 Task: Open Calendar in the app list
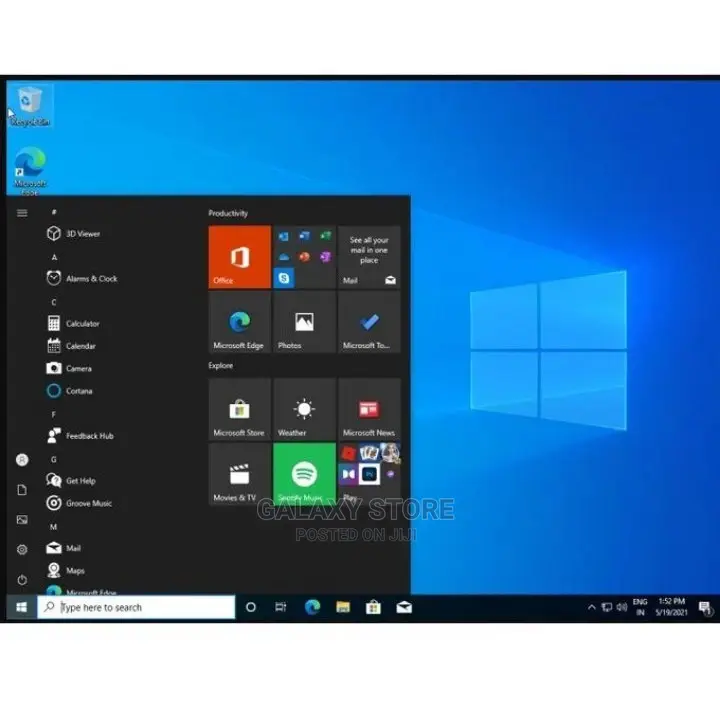tap(71, 346)
